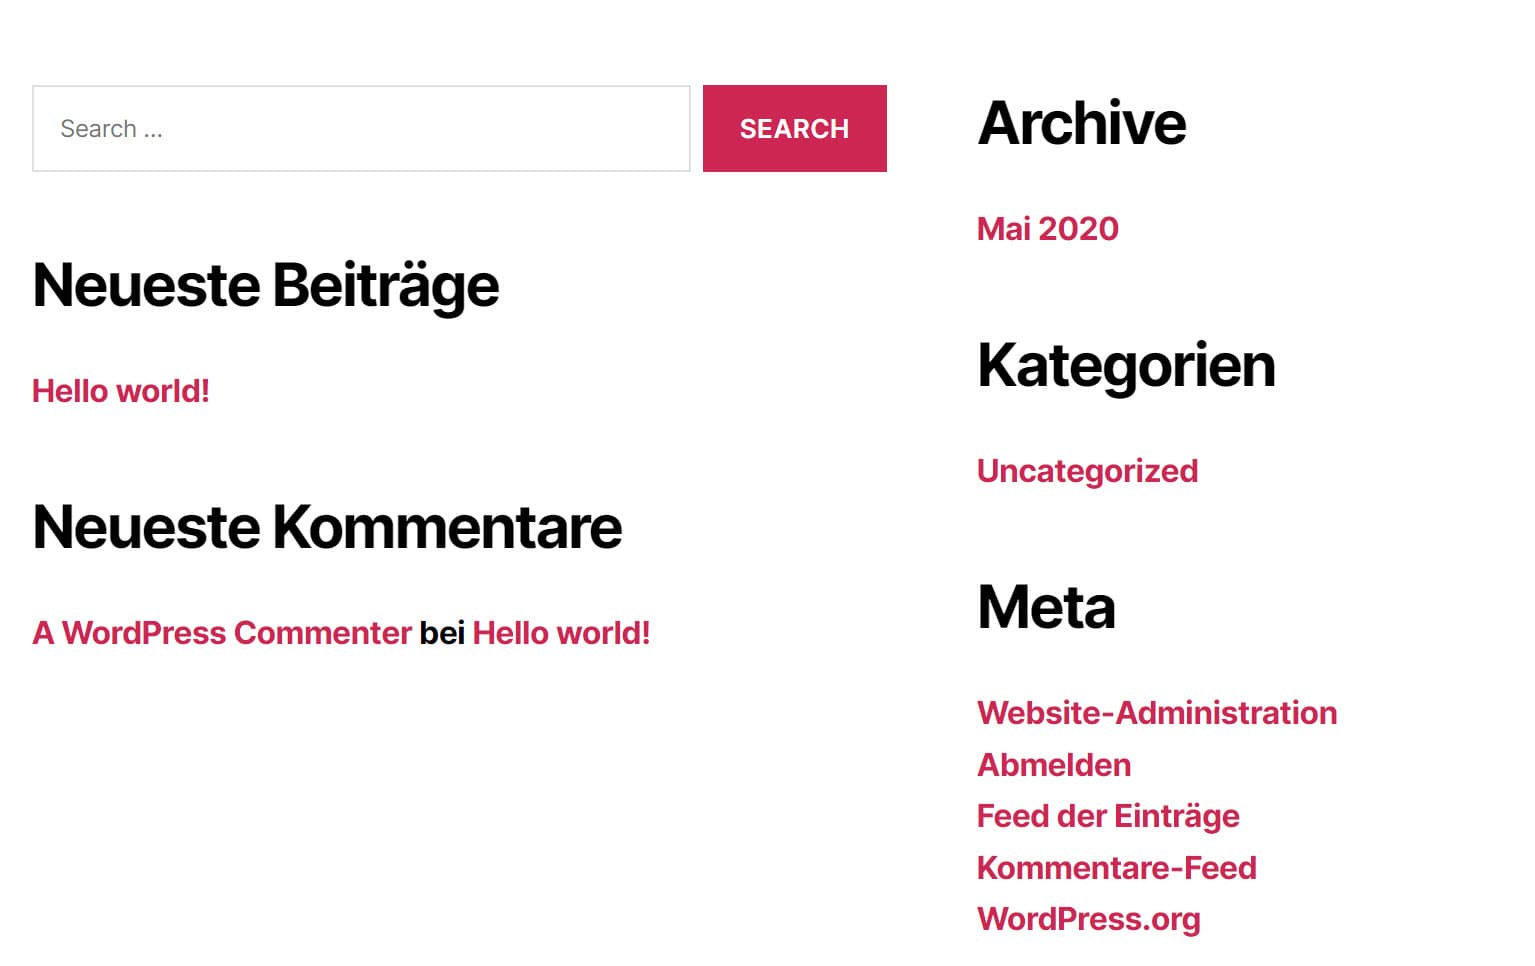The width and height of the screenshot is (1535, 966).
Task: Click the Kategorien section heading
Action: (x=1126, y=366)
